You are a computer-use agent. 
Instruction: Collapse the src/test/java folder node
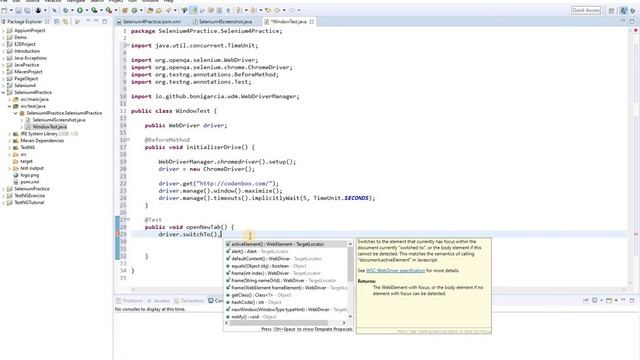pos(9,106)
